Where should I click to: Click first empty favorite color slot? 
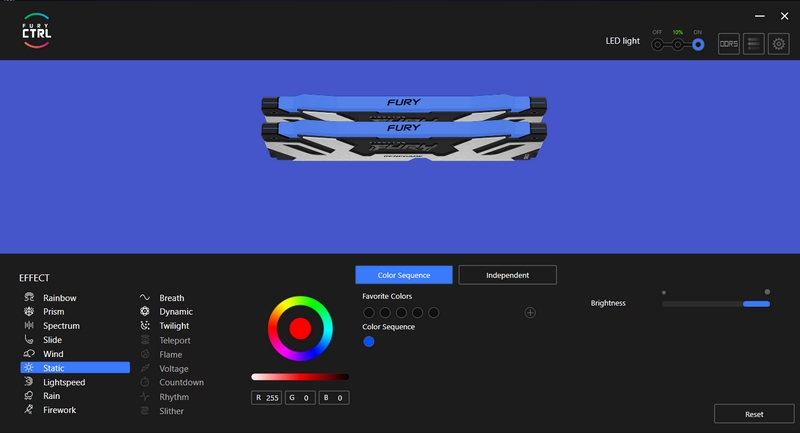click(368, 313)
